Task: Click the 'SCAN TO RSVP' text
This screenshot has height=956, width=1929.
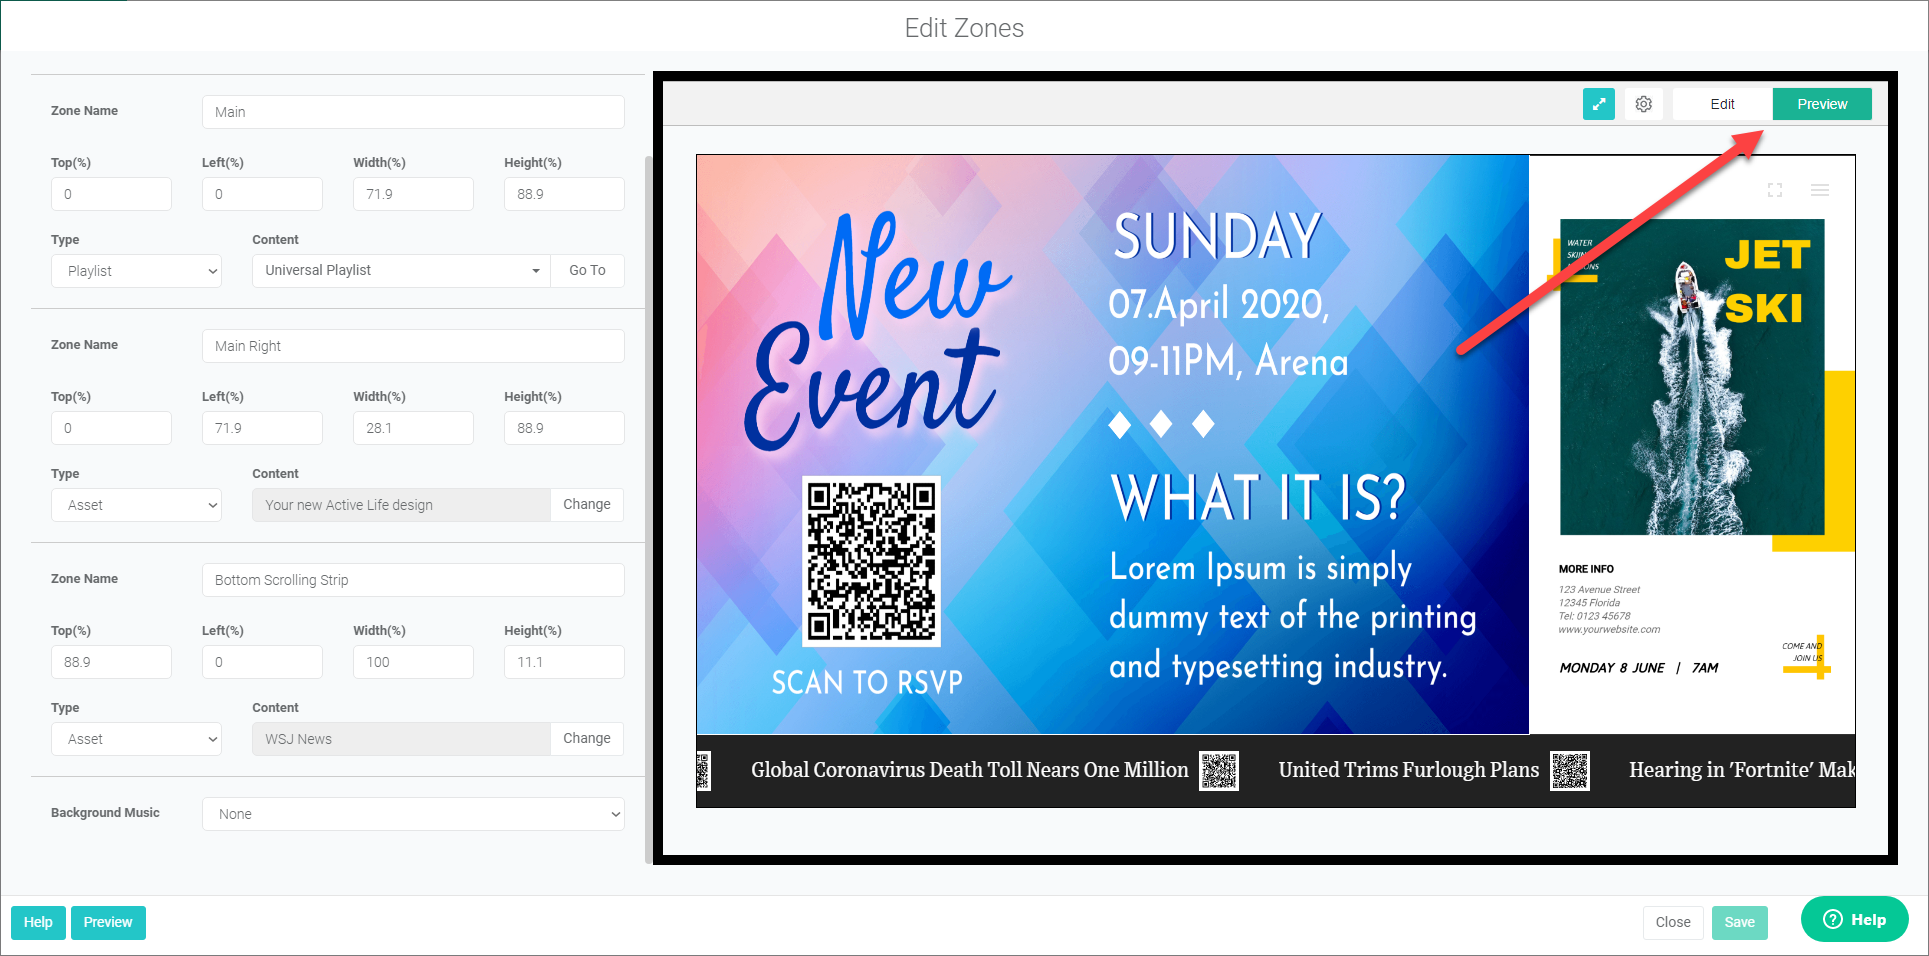Action: 867,682
